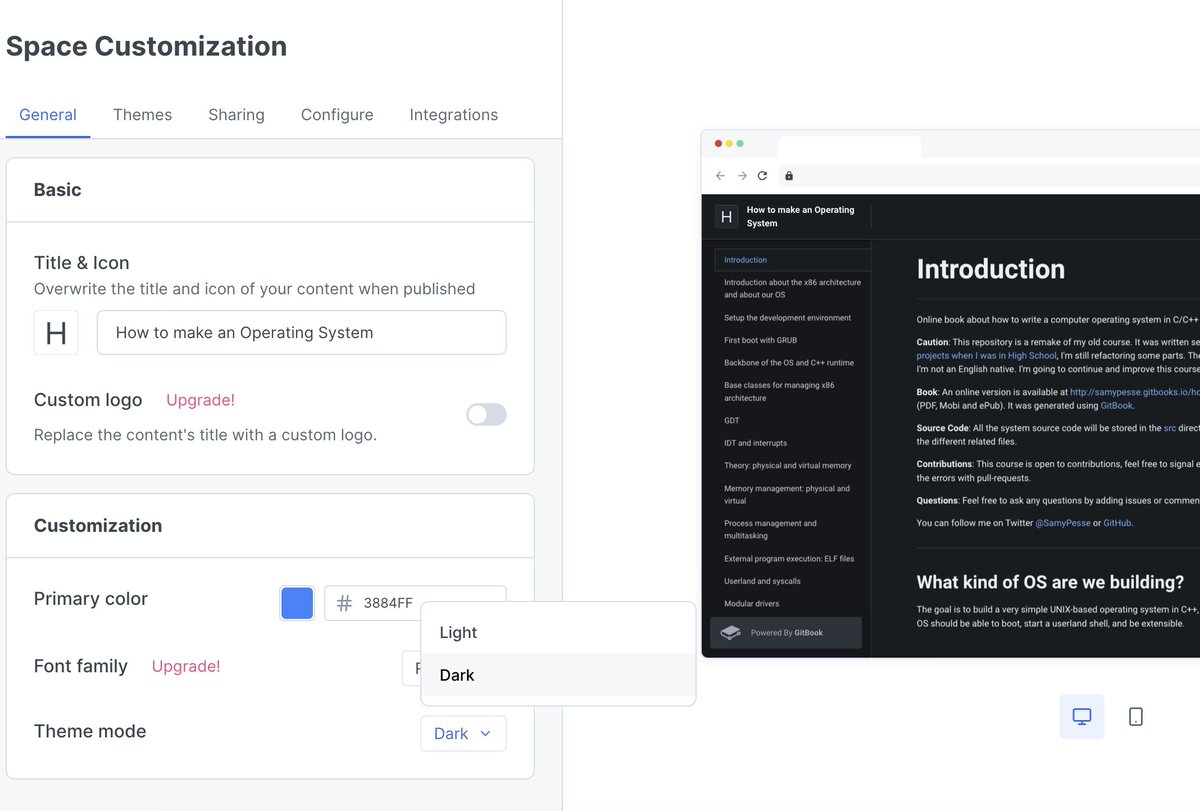This screenshot has height=811, width=1200.
Task: Open the primary color blue swatch
Action: tap(297, 603)
